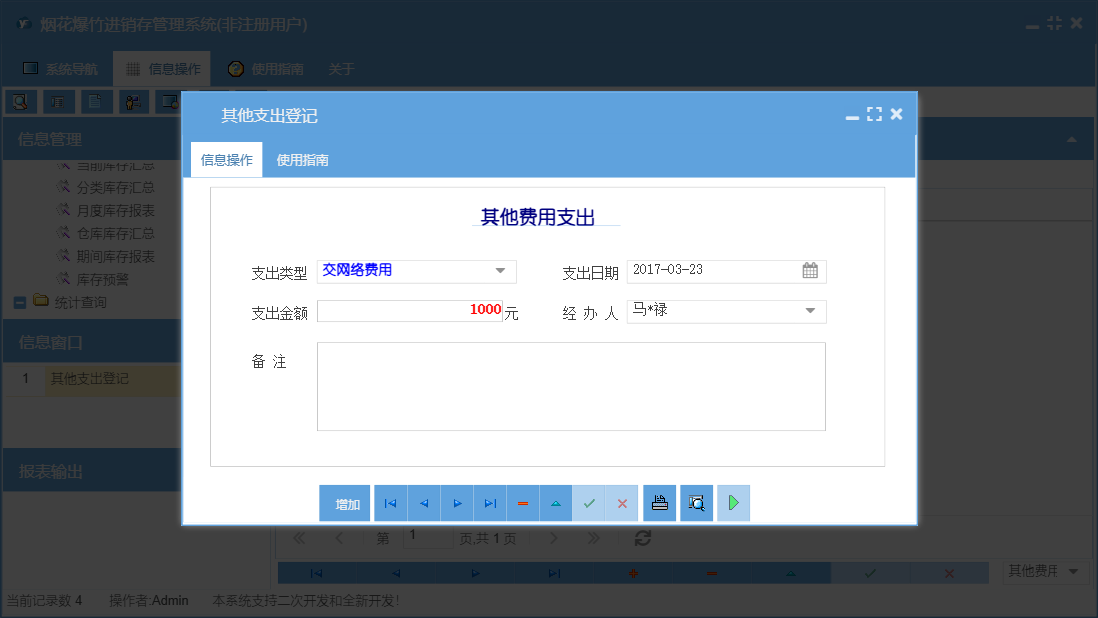This screenshot has height=618, width=1098.
Task: Click the search document icon in main toolbar
Action: [21, 101]
